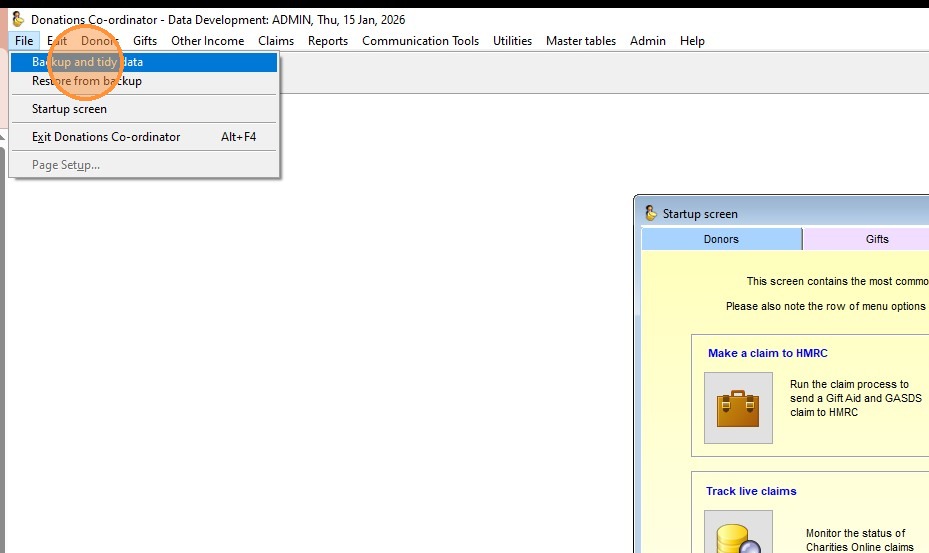Click the briefcase Make a claim icon

click(738, 408)
